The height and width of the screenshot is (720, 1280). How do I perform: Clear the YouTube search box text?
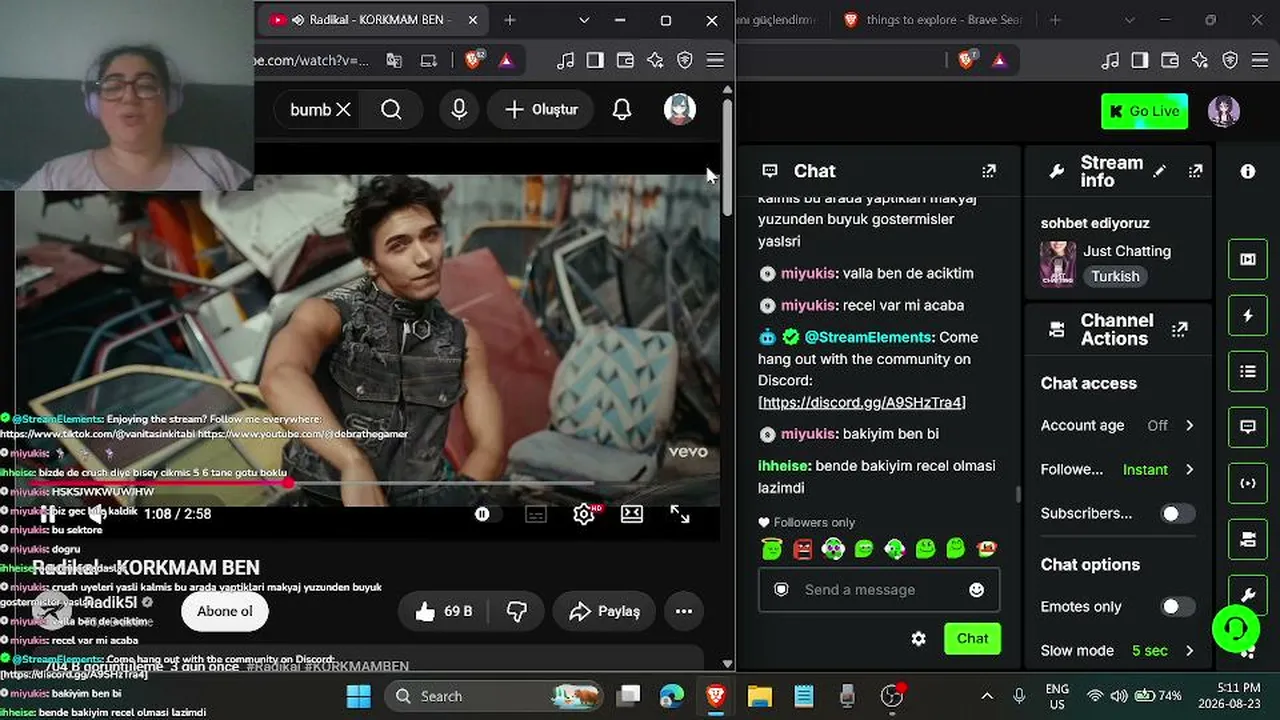(343, 110)
